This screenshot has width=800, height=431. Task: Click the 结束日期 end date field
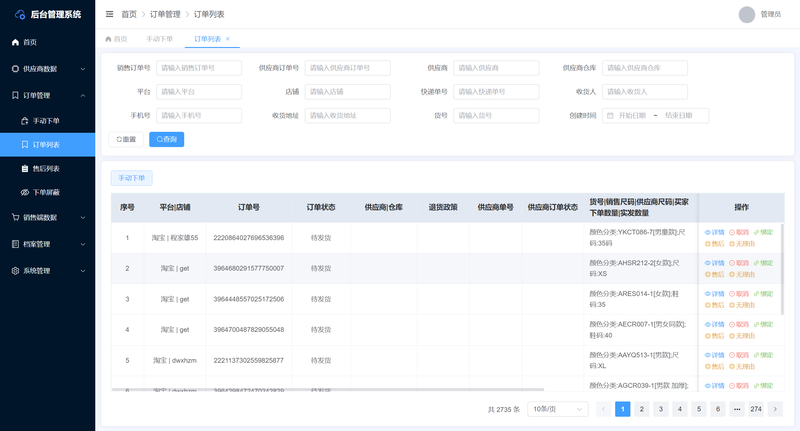click(x=679, y=116)
